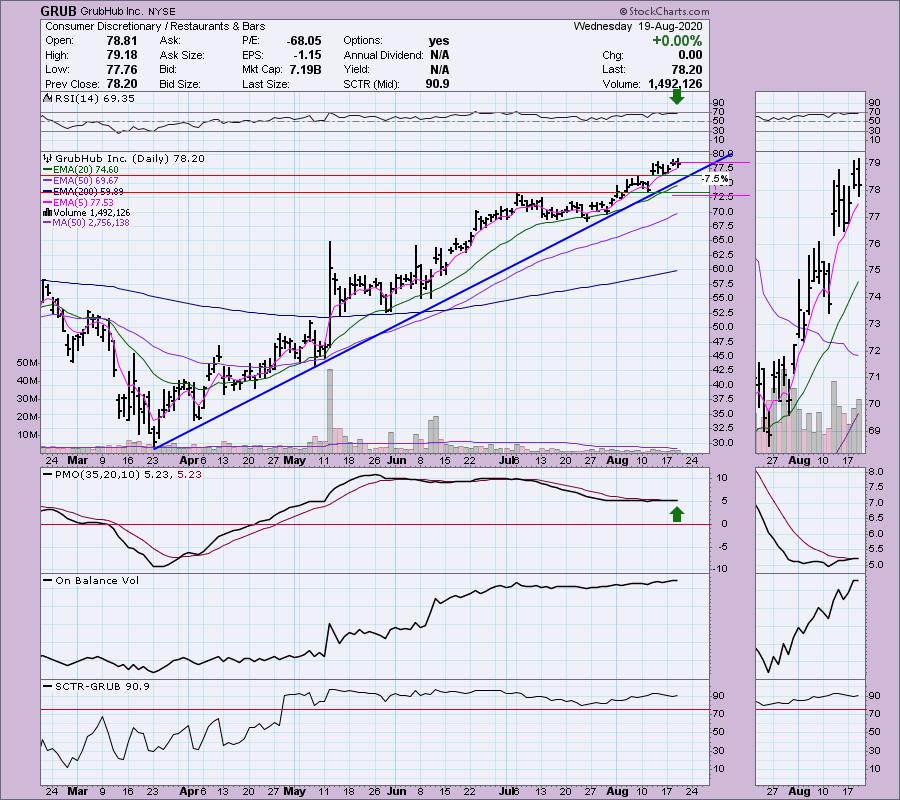Image resolution: width=900 pixels, height=800 pixels.
Task: Click the 50M volume axis label
Action: click(28, 363)
